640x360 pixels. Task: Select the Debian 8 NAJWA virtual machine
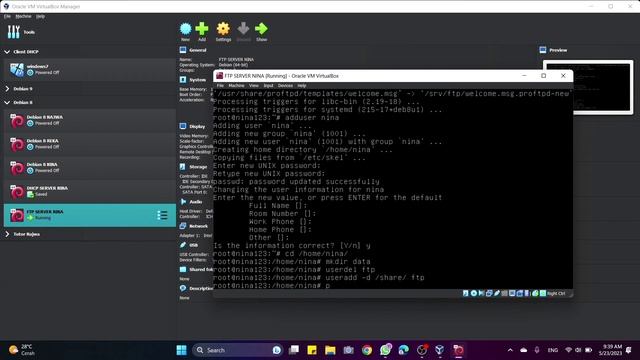coord(90,120)
